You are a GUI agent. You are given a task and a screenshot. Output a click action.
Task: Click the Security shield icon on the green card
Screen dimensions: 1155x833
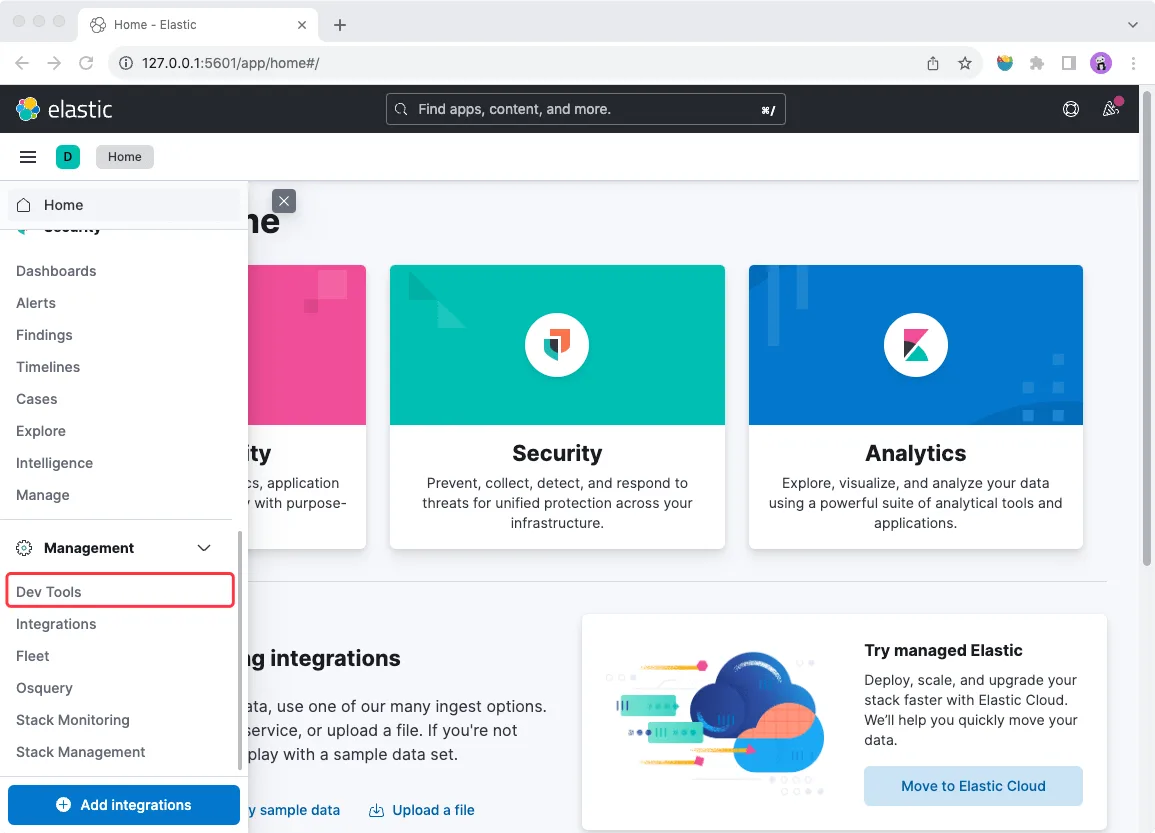[556, 344]
